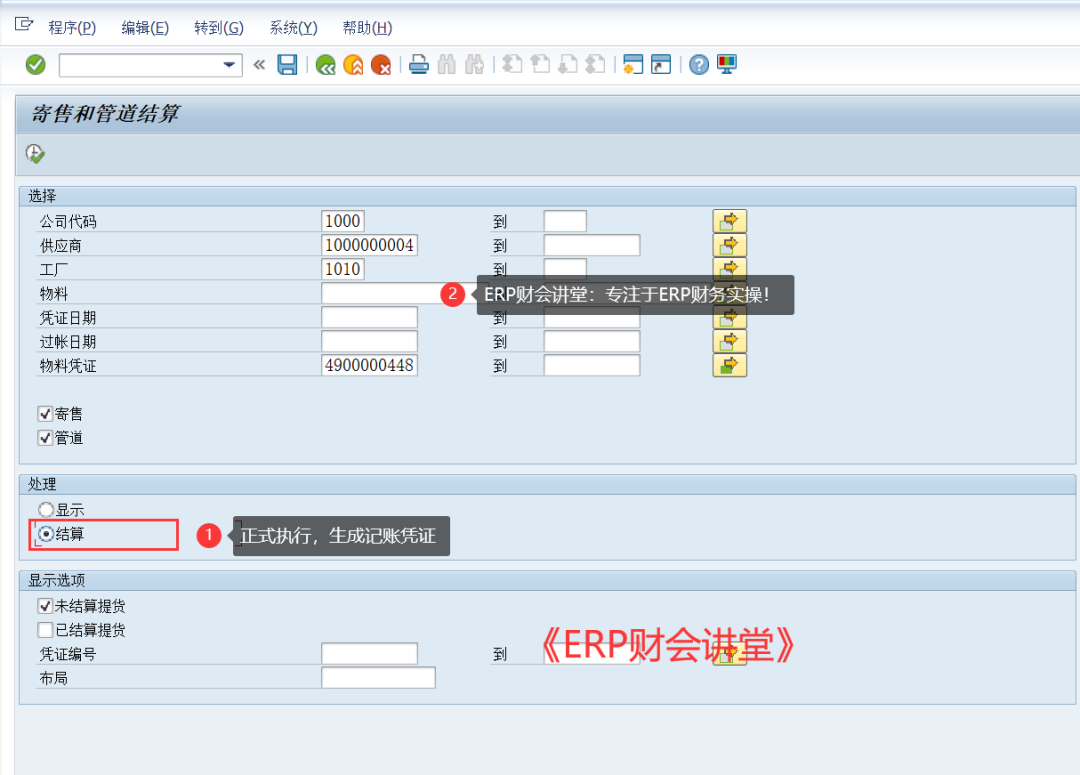Click the 系统(Y) menu
The width and height of the screenshot is (1080, 775).
293,28
